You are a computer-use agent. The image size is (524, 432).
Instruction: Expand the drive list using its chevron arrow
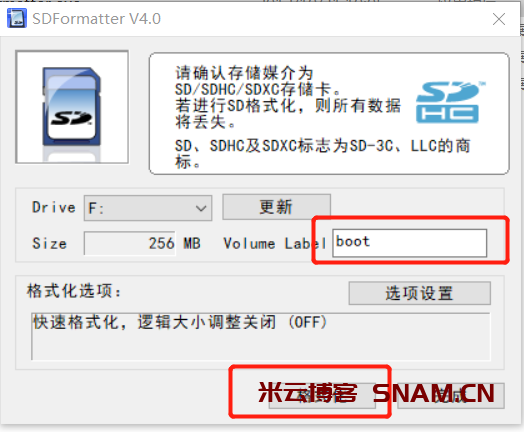point(201,208)
